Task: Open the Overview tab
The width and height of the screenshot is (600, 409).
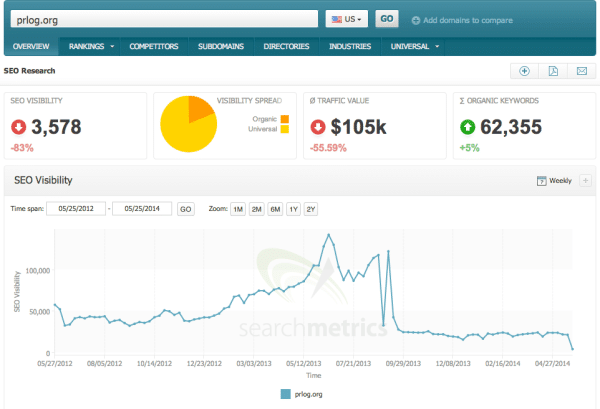Action: click(31, 47)
